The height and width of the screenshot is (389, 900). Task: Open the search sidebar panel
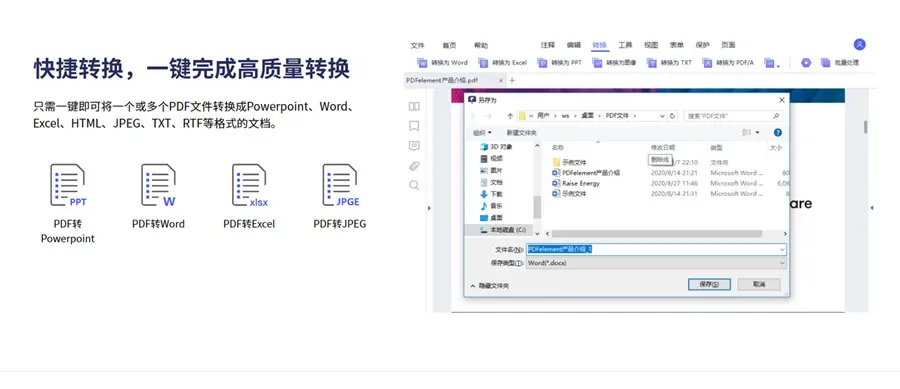(x=414, y=185)
